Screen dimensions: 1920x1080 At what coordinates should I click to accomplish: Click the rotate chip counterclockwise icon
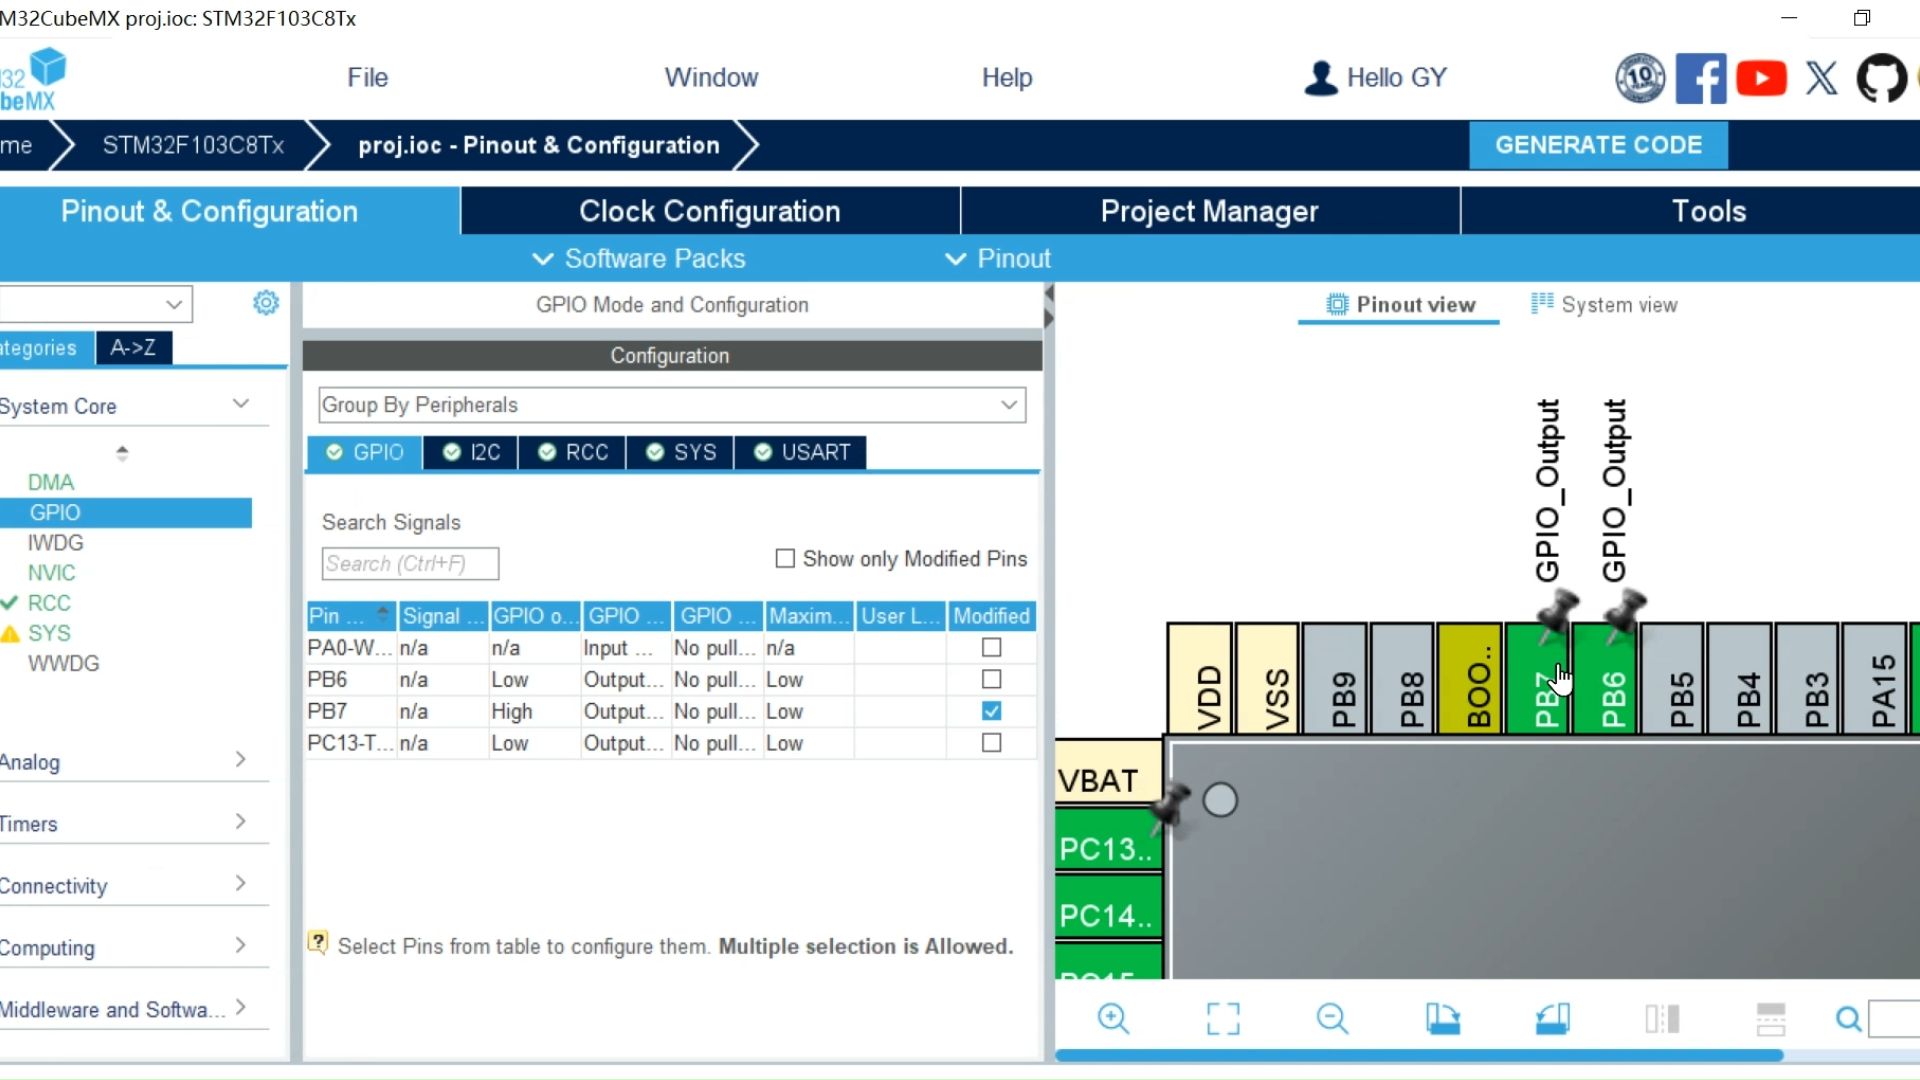(x=1552, y=1019)
